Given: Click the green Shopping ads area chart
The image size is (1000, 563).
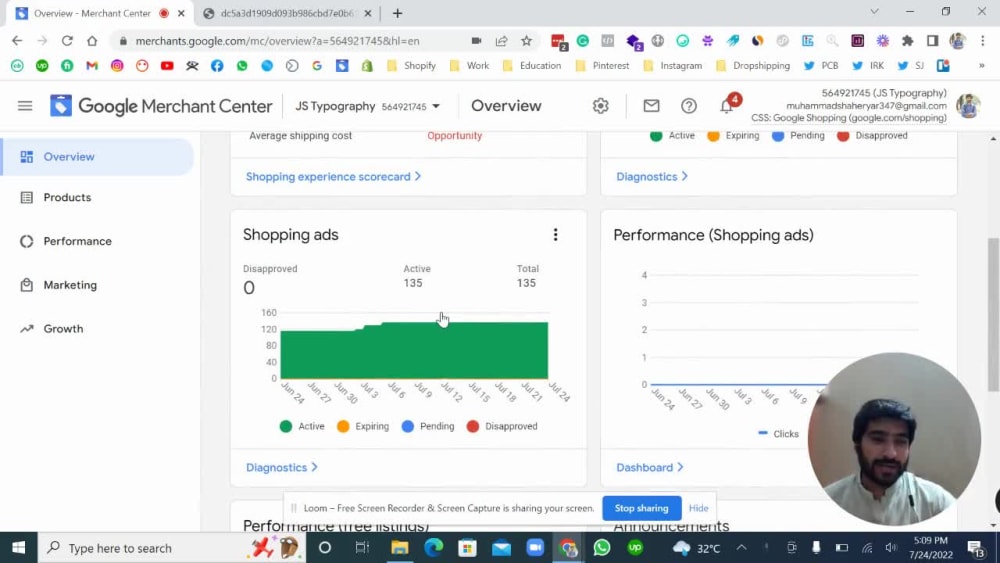Looking at the screenshot, I should coord(414,352).
